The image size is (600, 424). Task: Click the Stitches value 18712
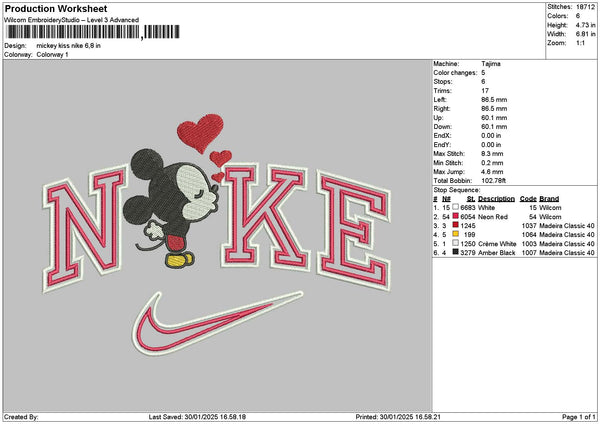(x=585, y=7)
